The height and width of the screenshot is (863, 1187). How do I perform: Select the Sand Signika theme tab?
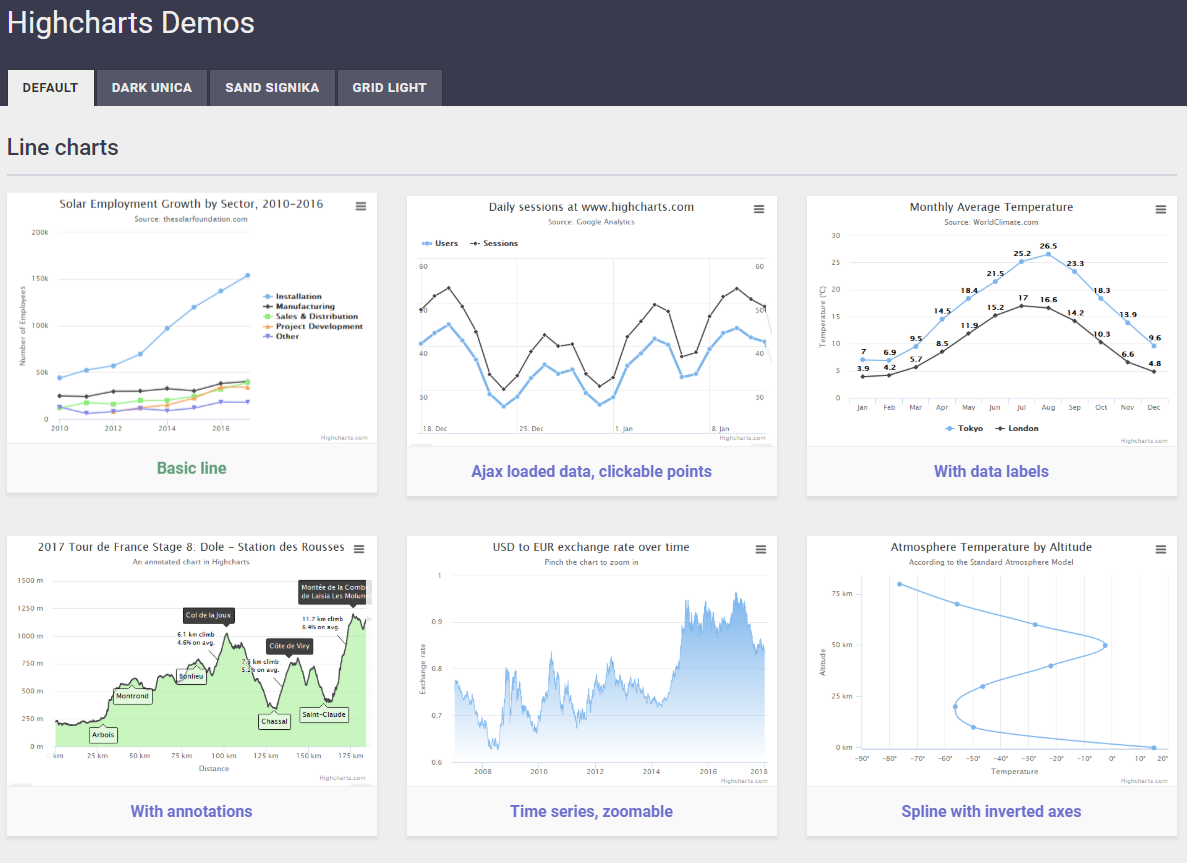click(272, 88)
